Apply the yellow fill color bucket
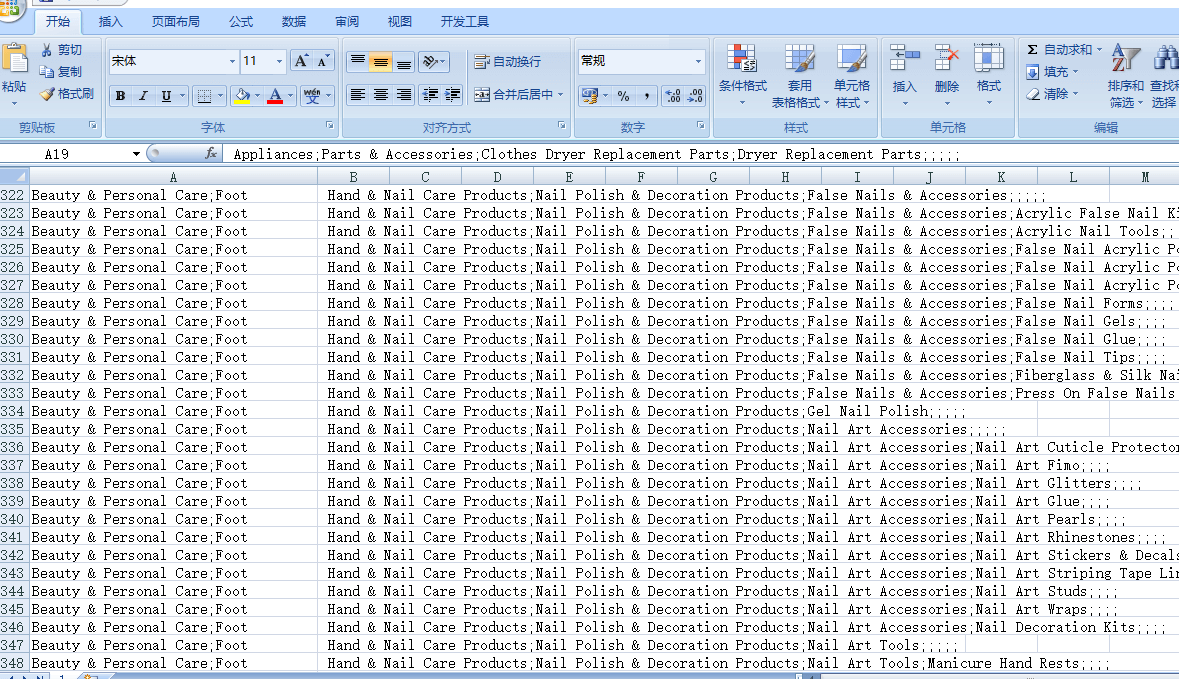The height and width of the screenshot is (679, 1179). coord(240,96)
